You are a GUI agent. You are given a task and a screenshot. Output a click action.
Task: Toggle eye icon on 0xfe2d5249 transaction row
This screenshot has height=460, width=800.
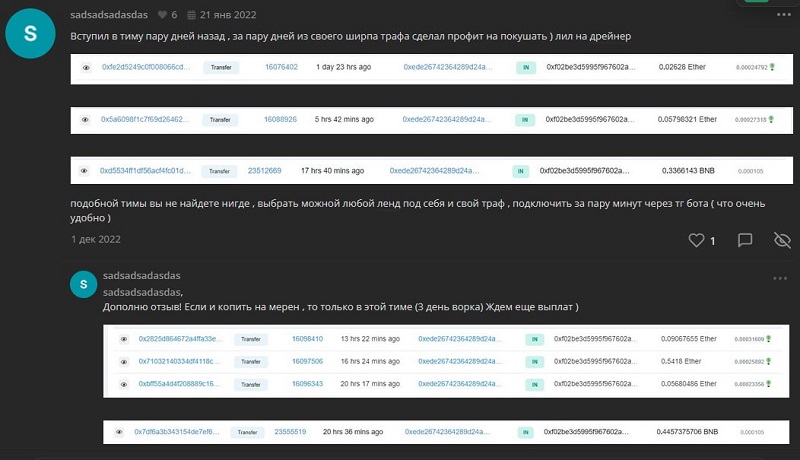pos(86,67)
